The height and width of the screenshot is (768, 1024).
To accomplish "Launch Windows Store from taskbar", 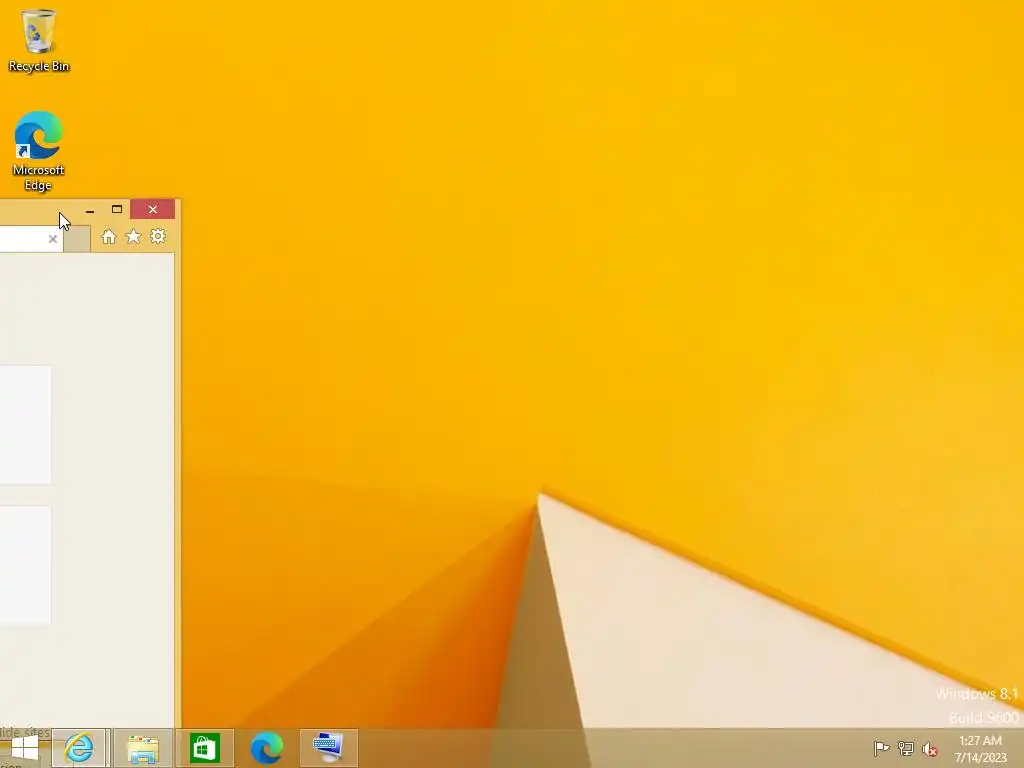I will 204,748.
